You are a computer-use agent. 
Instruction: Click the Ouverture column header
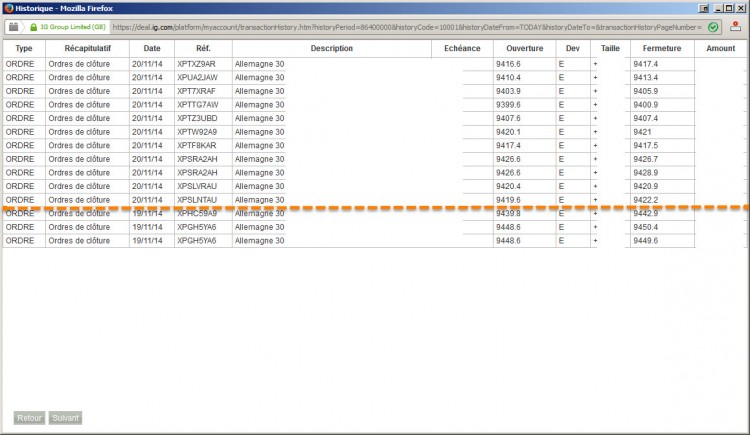click(x=525, y=48)
